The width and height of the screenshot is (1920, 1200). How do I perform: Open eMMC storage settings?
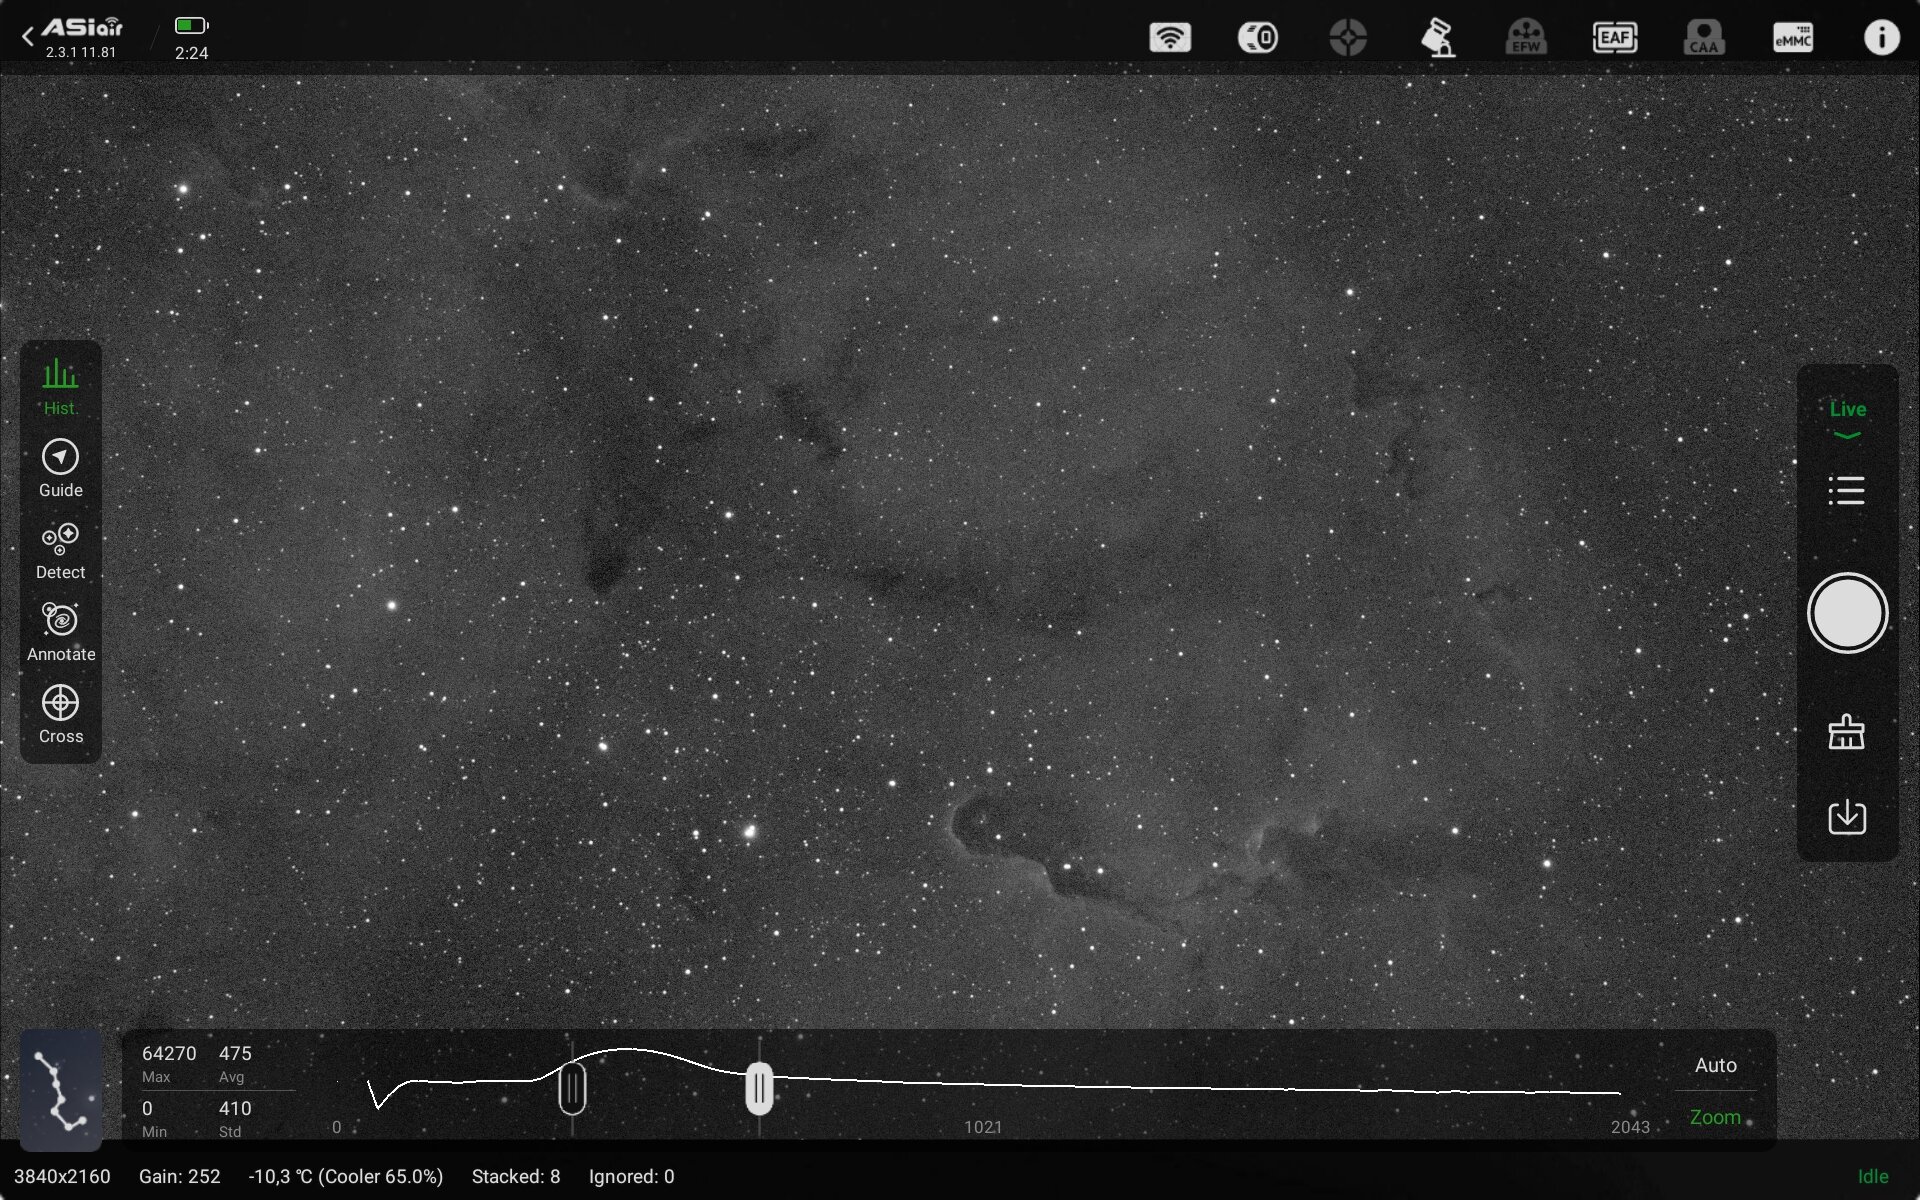[x=1792, y=38]
